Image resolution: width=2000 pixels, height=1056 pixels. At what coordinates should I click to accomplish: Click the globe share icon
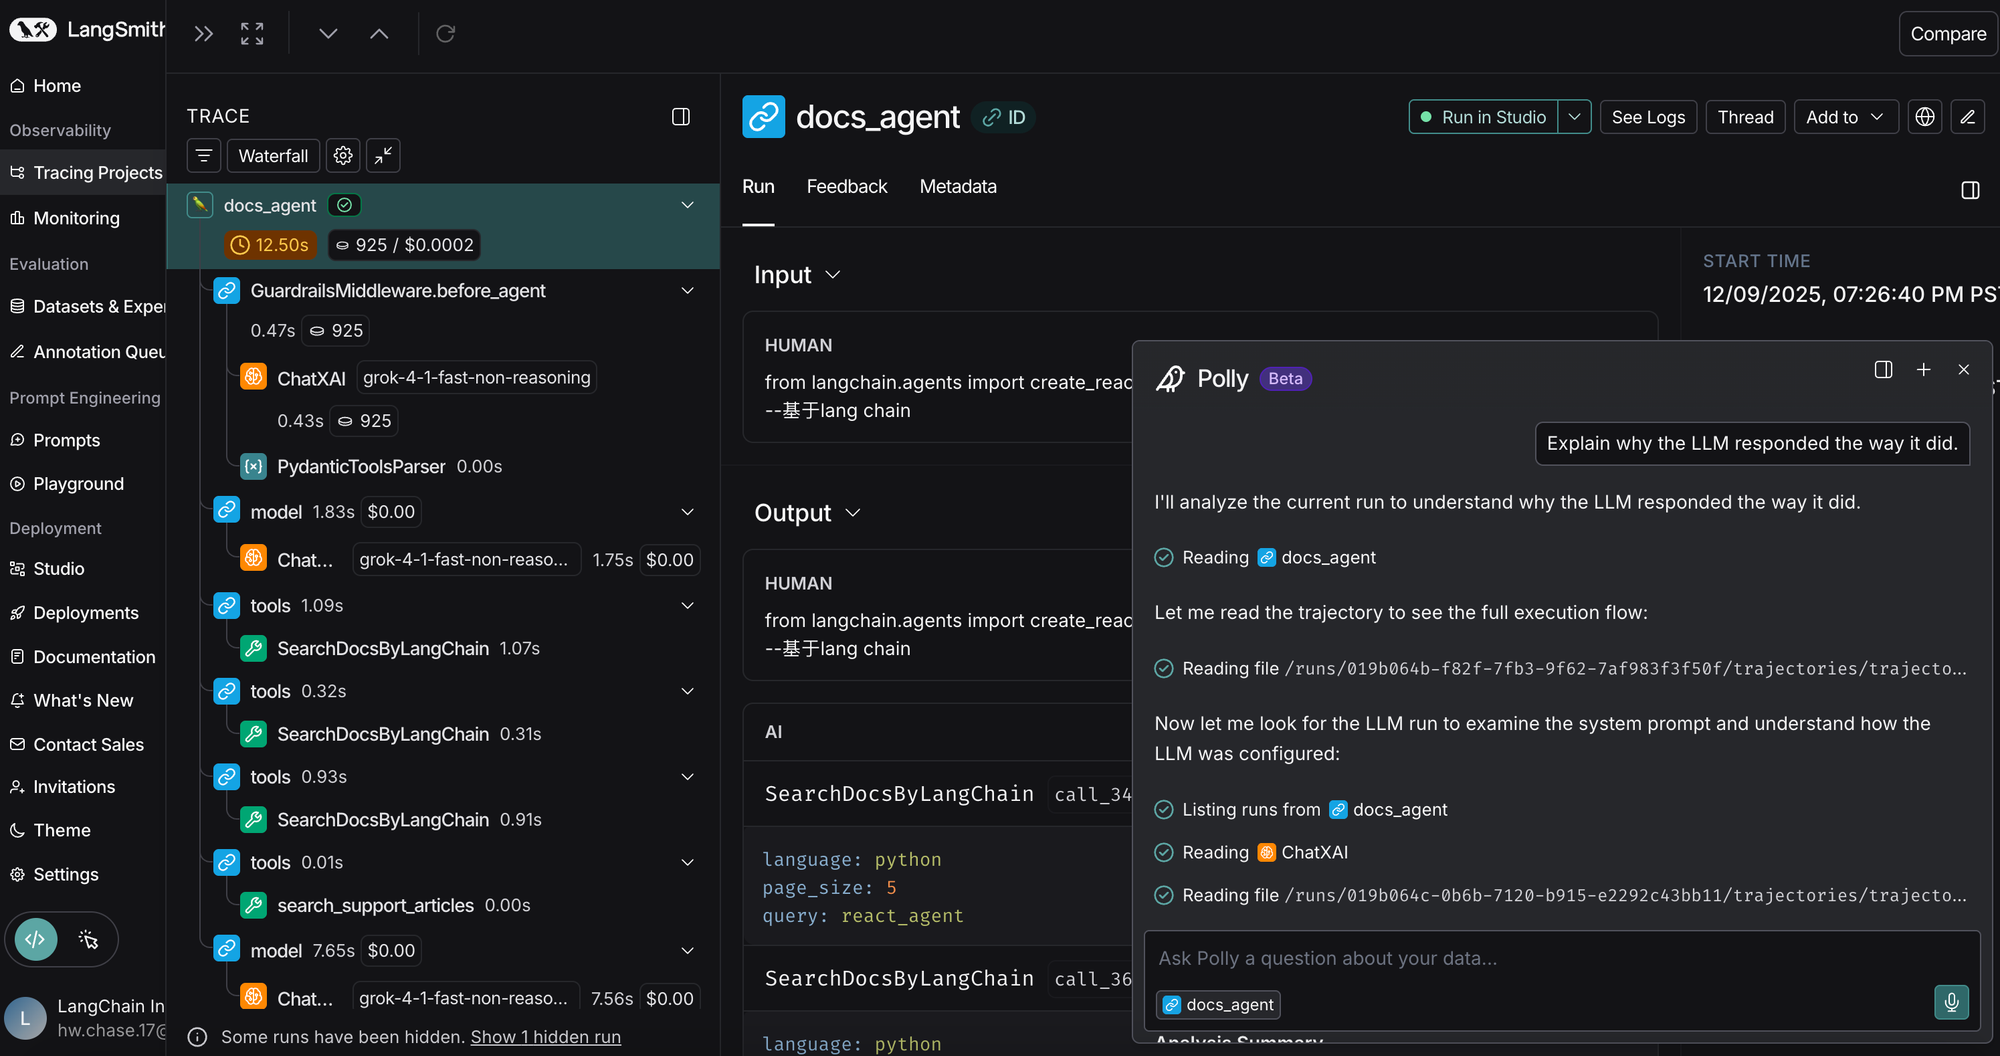point(1925,117)
